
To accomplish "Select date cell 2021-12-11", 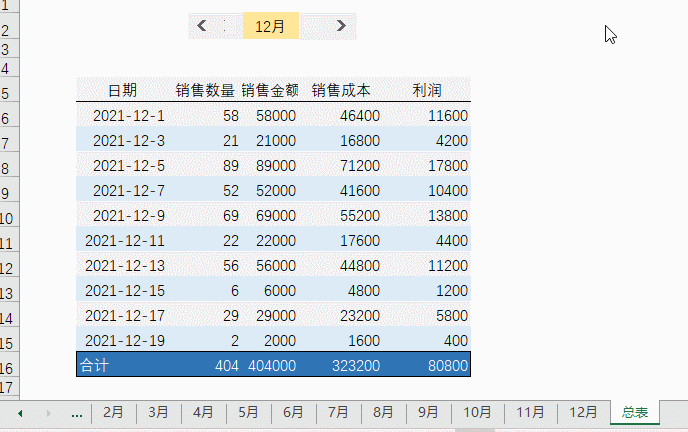I will pyautogui.click(x=125, y=241).
